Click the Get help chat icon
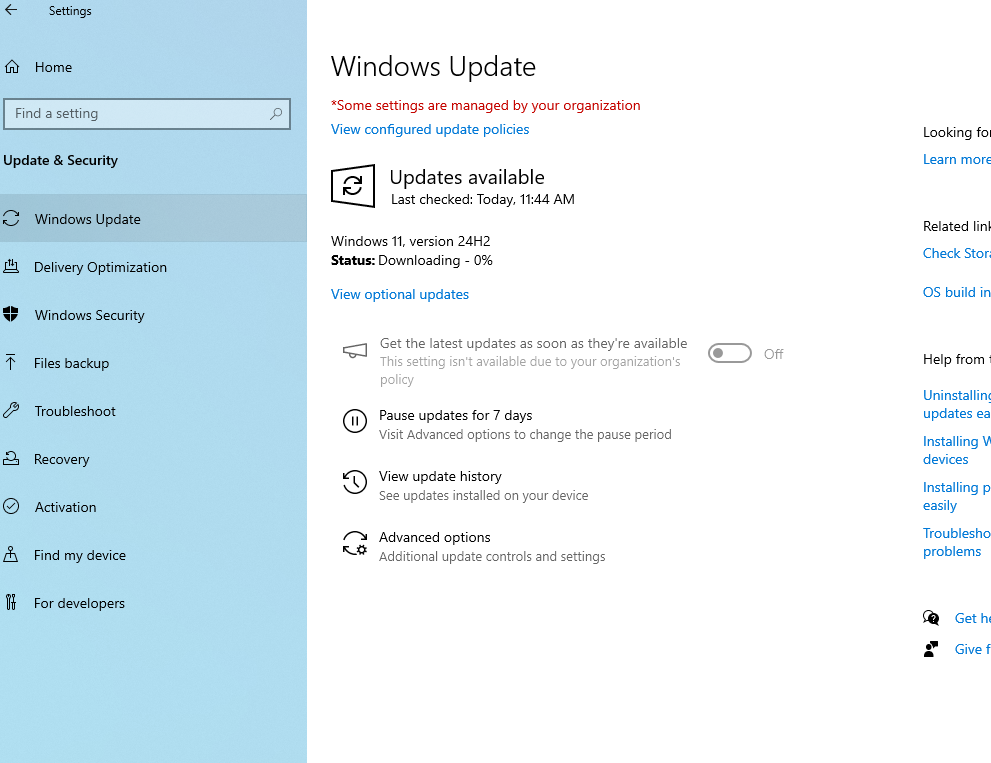 click(x=931, y=618)
